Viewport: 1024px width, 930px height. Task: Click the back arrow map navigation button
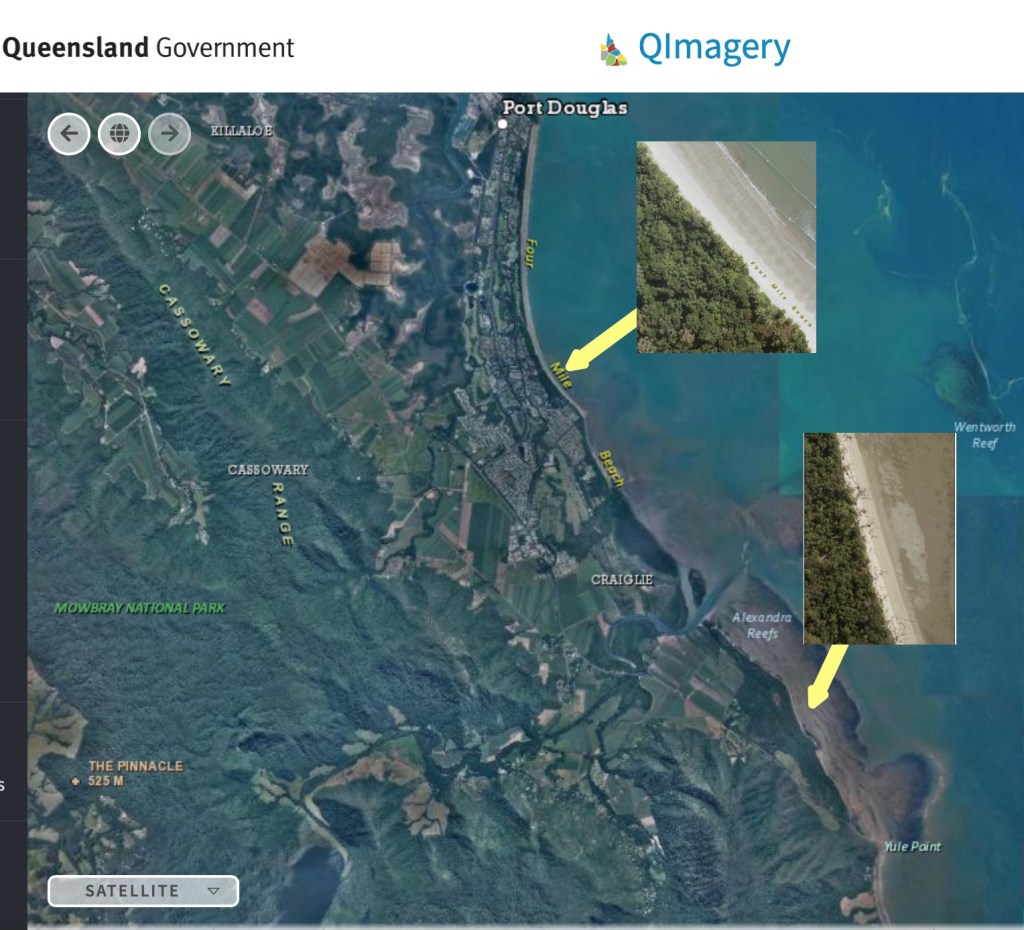click(x=69, y=134)
